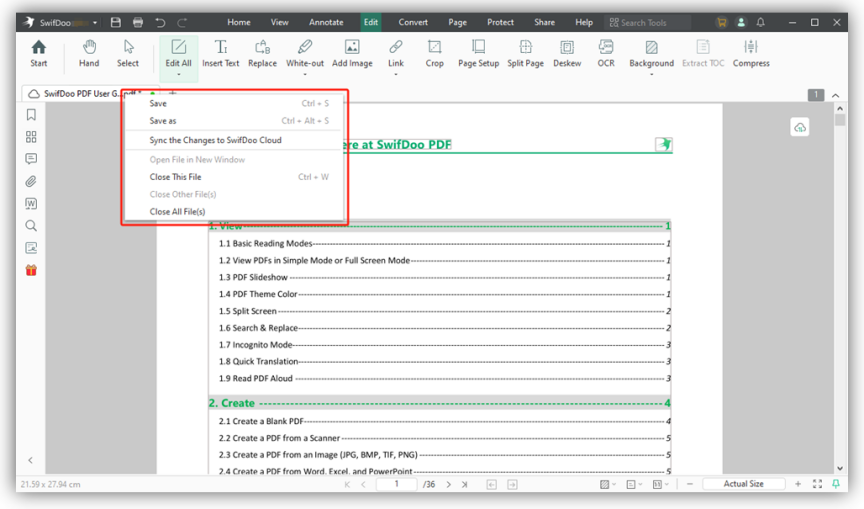Click the cloud upload button on page
This screenshot has height=509, width=864.
click(x=800, y=128)
